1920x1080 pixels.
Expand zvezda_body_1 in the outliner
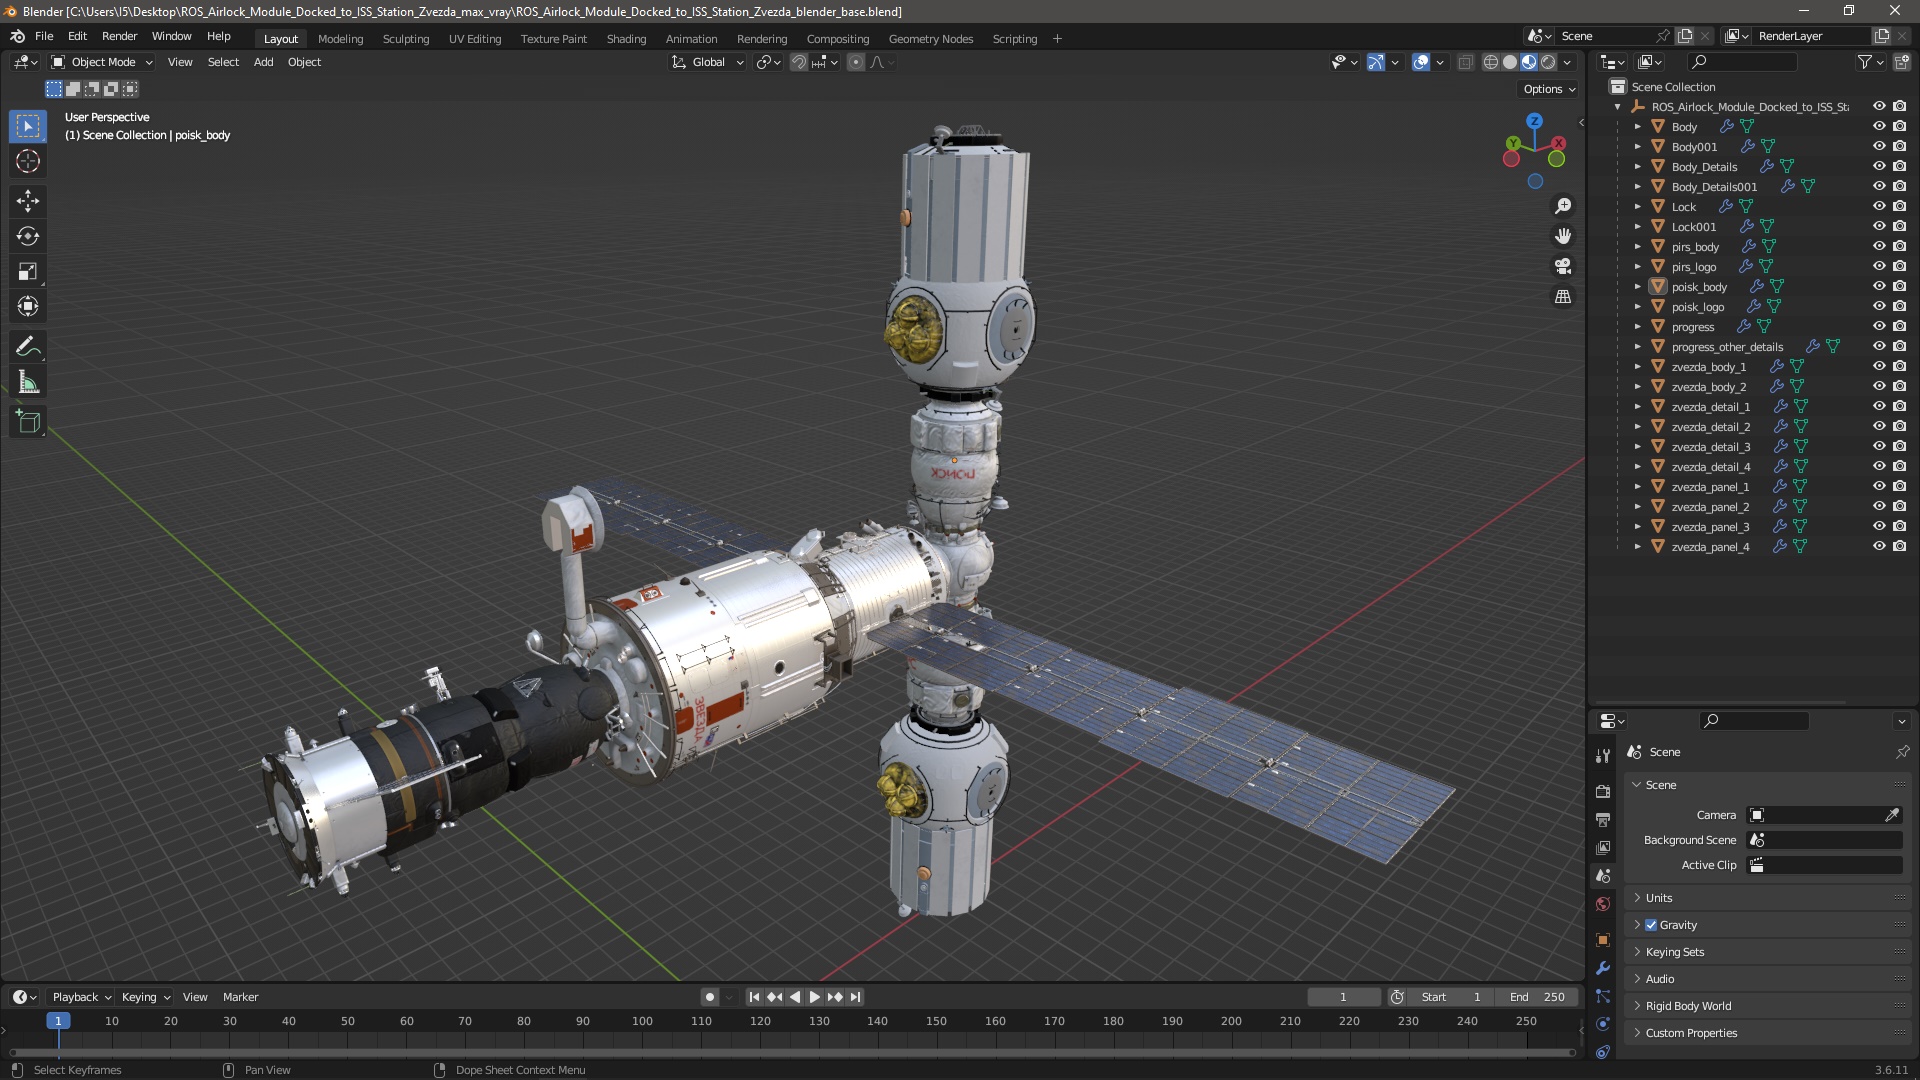point(1637,366)
